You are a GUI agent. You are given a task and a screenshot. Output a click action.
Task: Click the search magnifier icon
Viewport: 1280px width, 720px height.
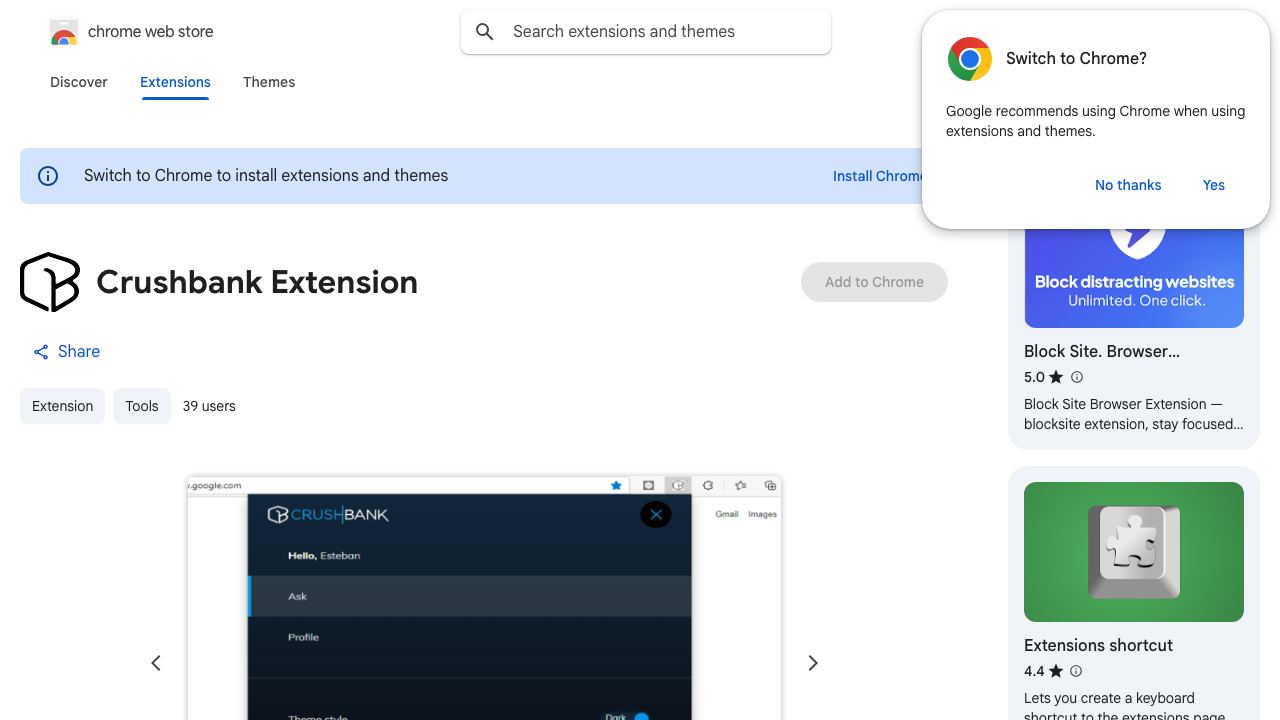pos(485,32)
